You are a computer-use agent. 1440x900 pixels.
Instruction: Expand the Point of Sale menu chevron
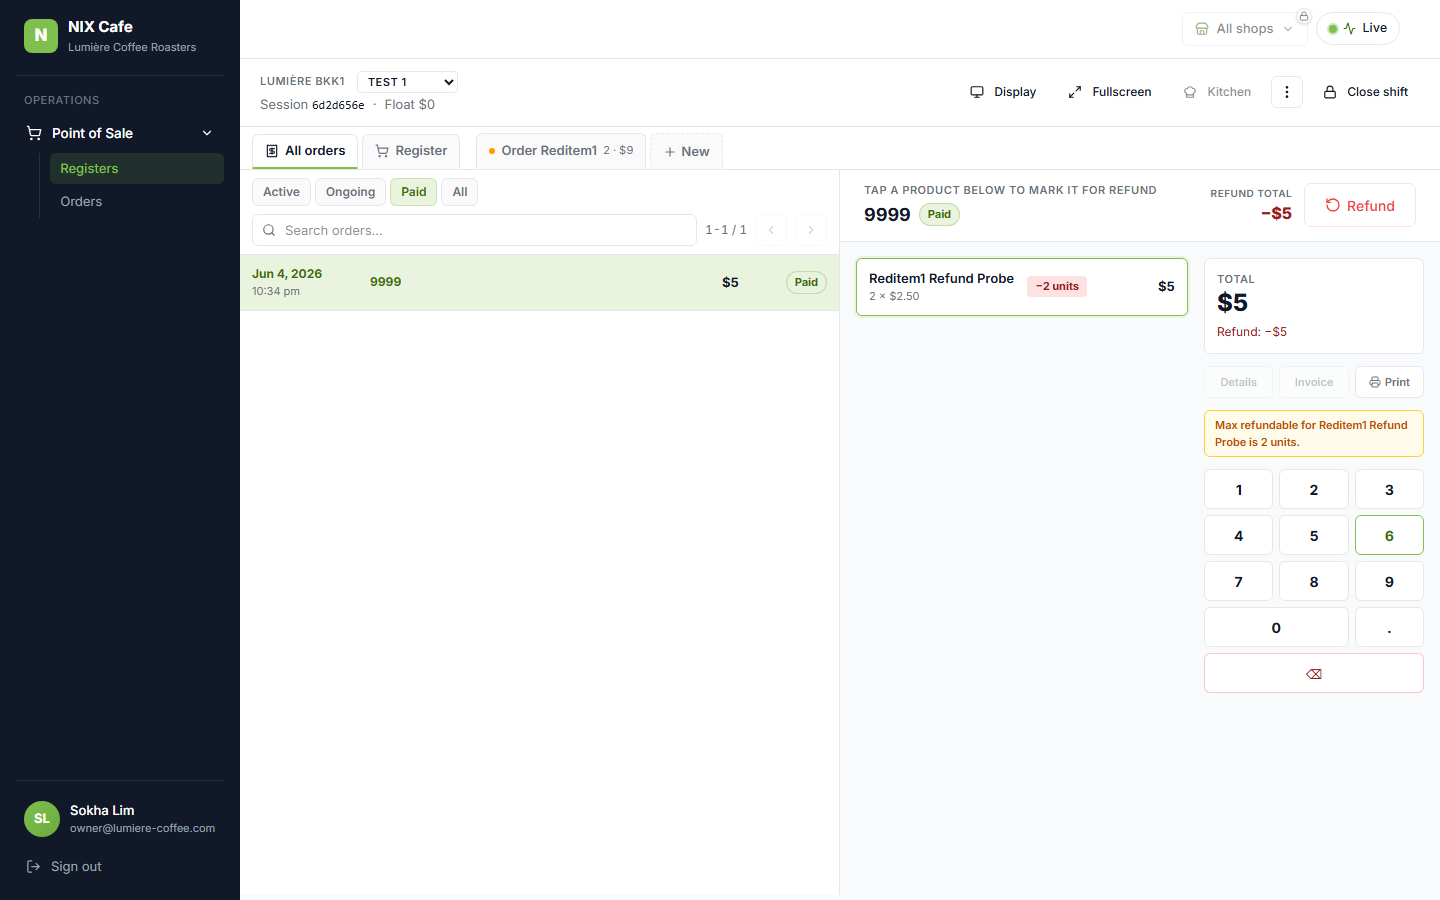coord(207,133)
